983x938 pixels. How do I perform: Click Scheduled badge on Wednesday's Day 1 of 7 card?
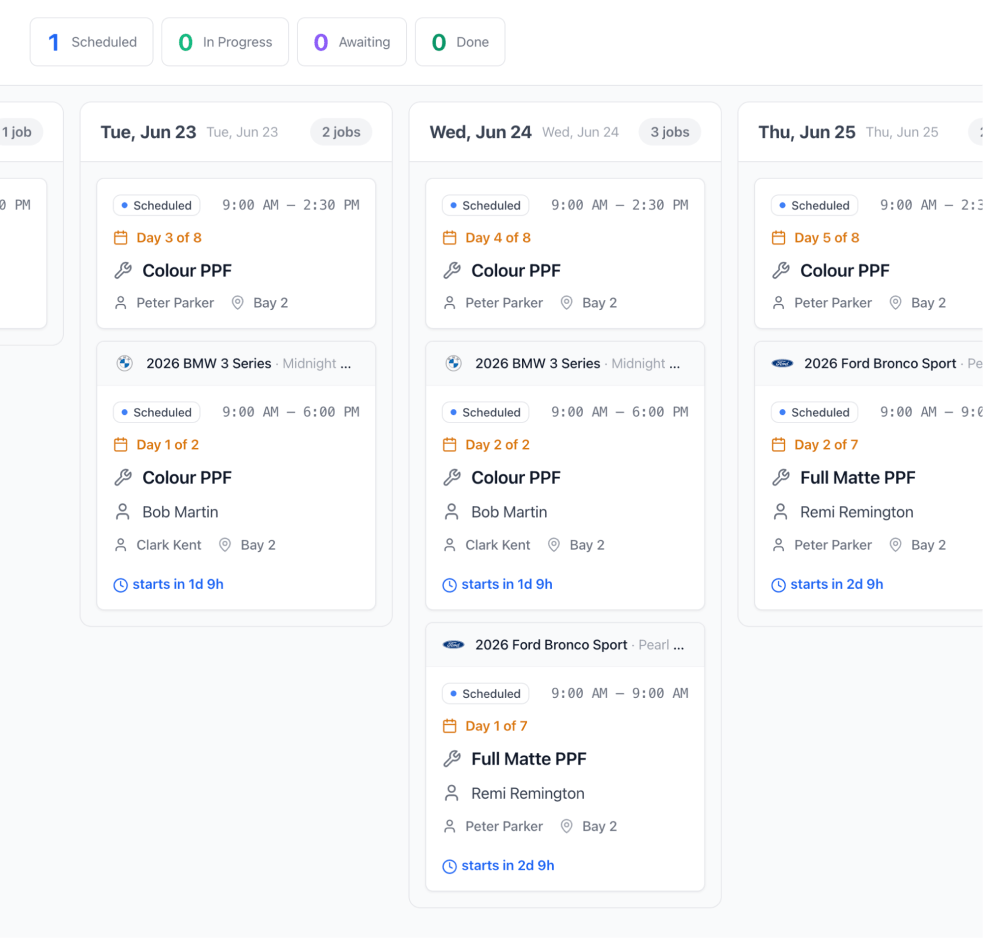coord(485,694)
